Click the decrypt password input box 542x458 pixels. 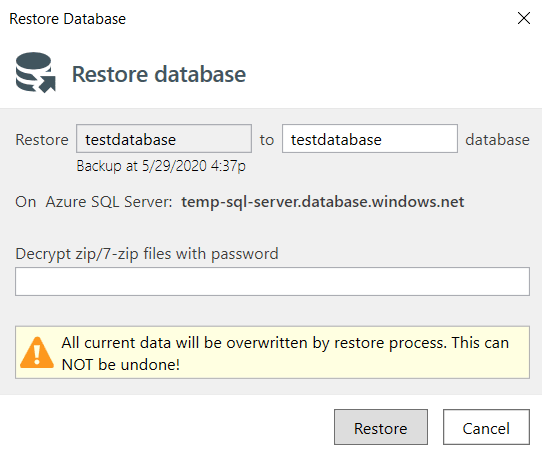point(272,281)
